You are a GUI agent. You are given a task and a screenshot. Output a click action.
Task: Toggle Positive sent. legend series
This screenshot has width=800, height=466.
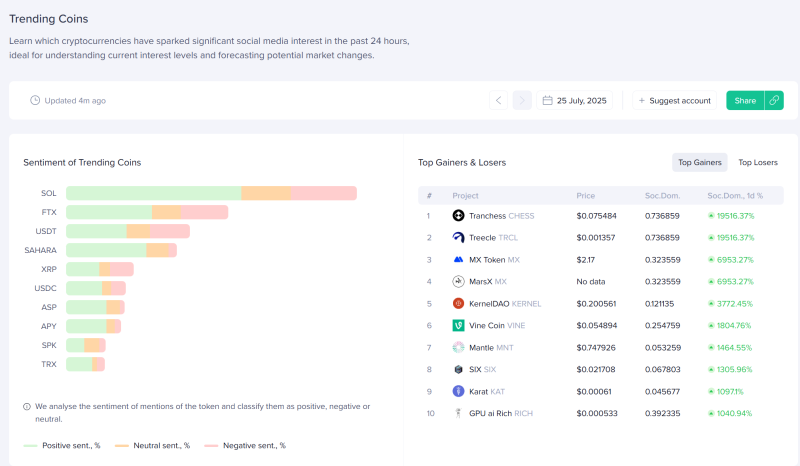pyautogui.click(x=62, y=446)
